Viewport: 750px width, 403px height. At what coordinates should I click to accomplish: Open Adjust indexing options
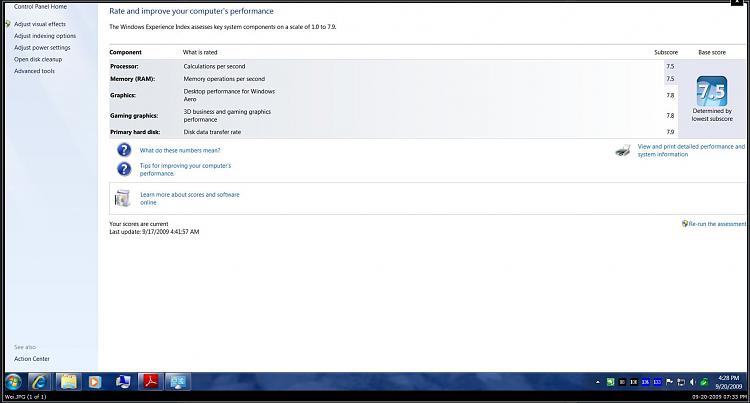click(45, 36)
